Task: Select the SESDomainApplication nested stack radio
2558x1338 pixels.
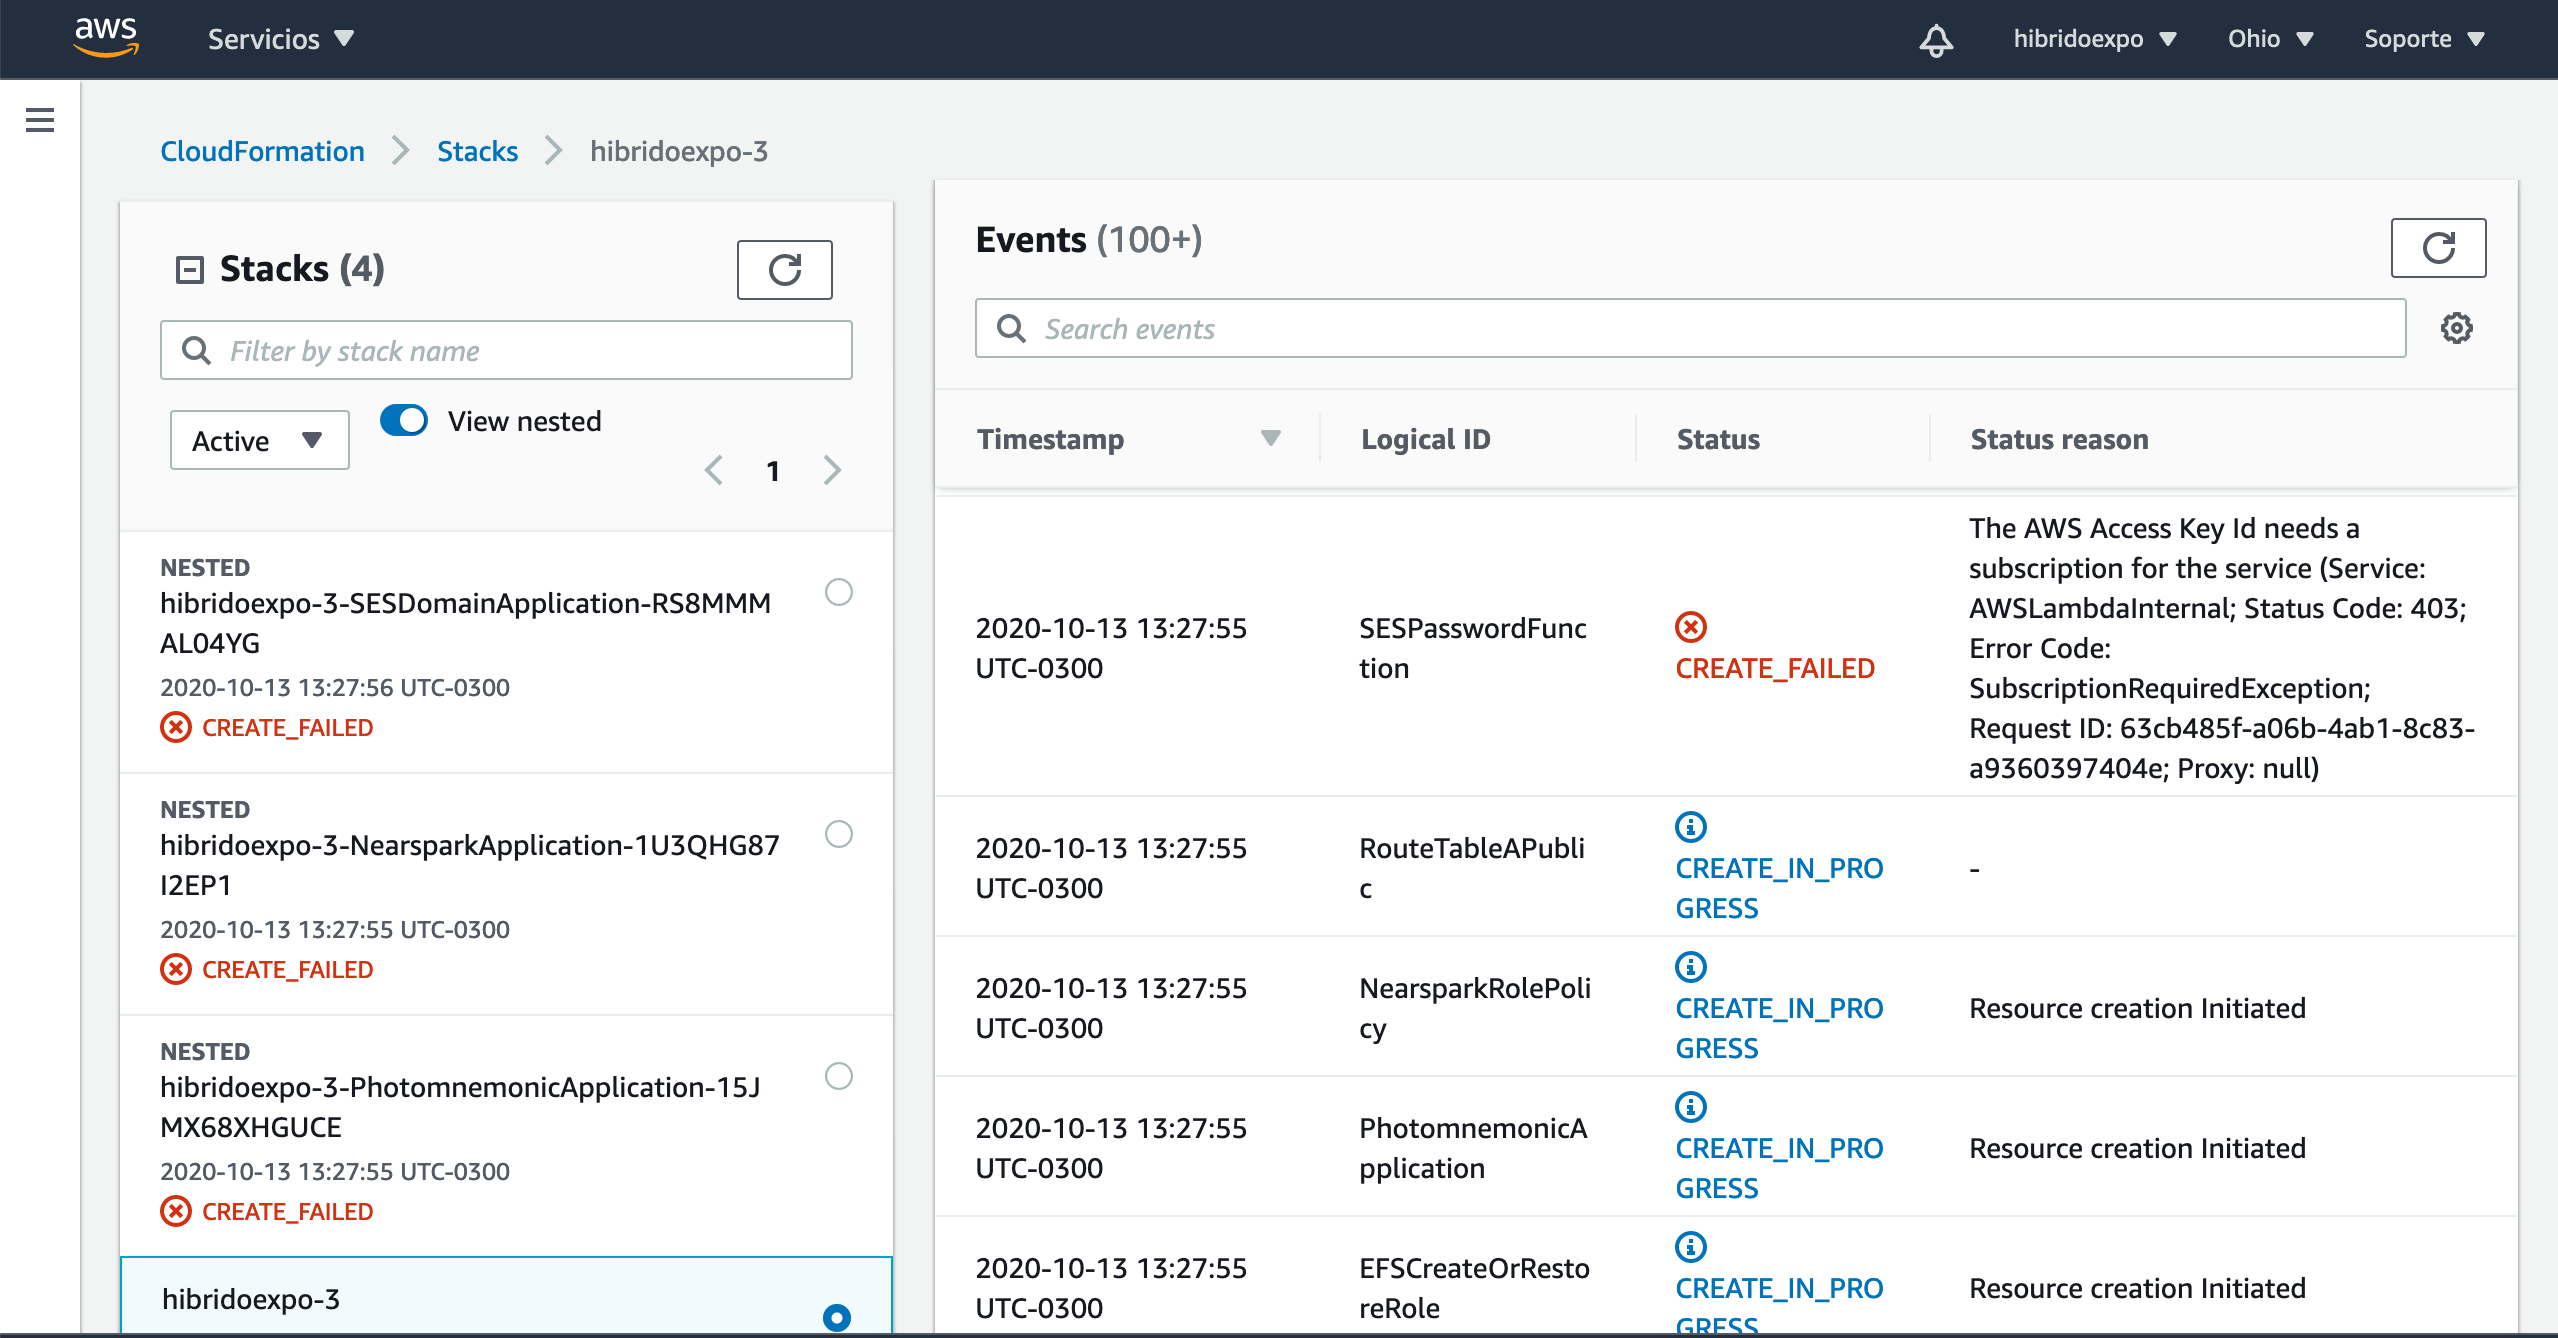Action: 839,592
